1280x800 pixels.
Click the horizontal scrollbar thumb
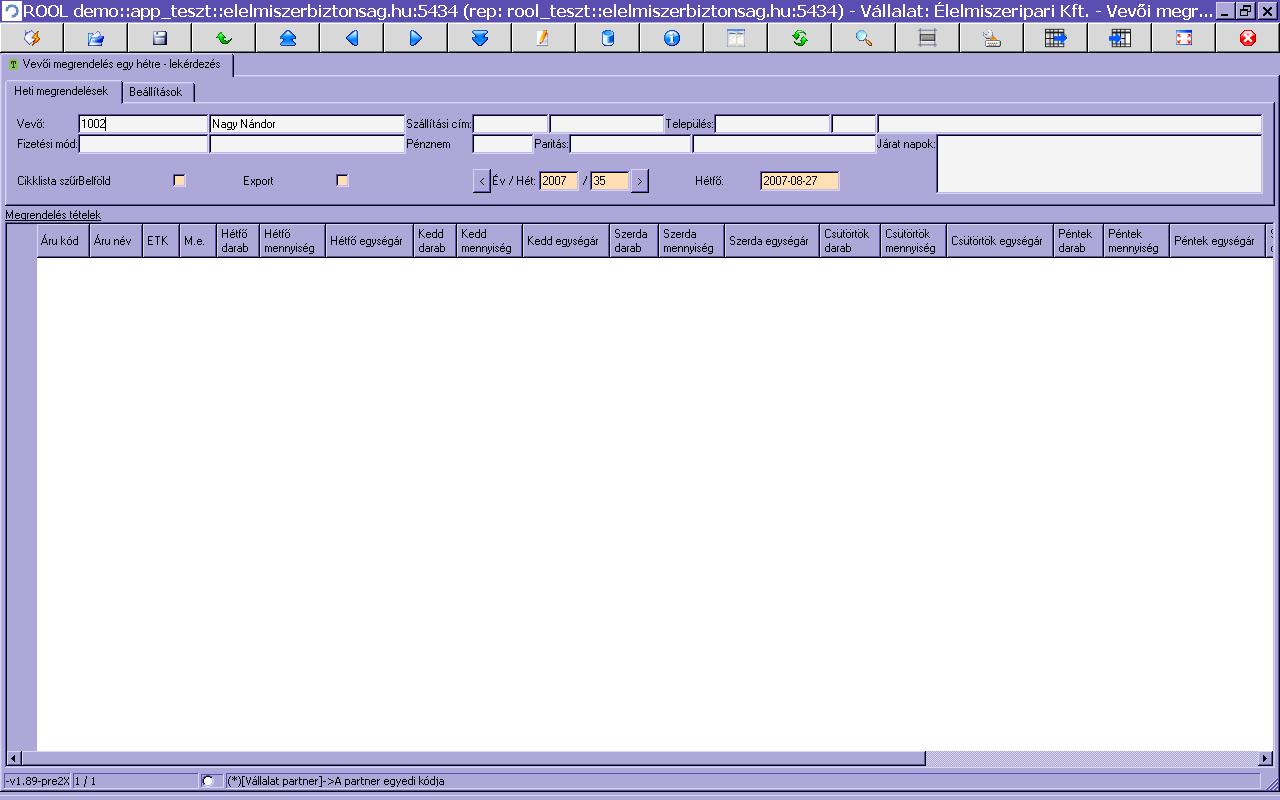[x=473, y=758]
